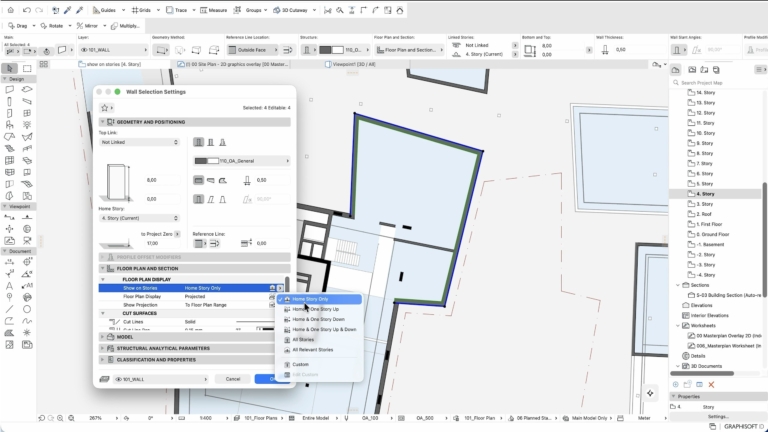Choose All Stories in popup
This screenshot has height=432, width=768.
(x=320, y=339)
